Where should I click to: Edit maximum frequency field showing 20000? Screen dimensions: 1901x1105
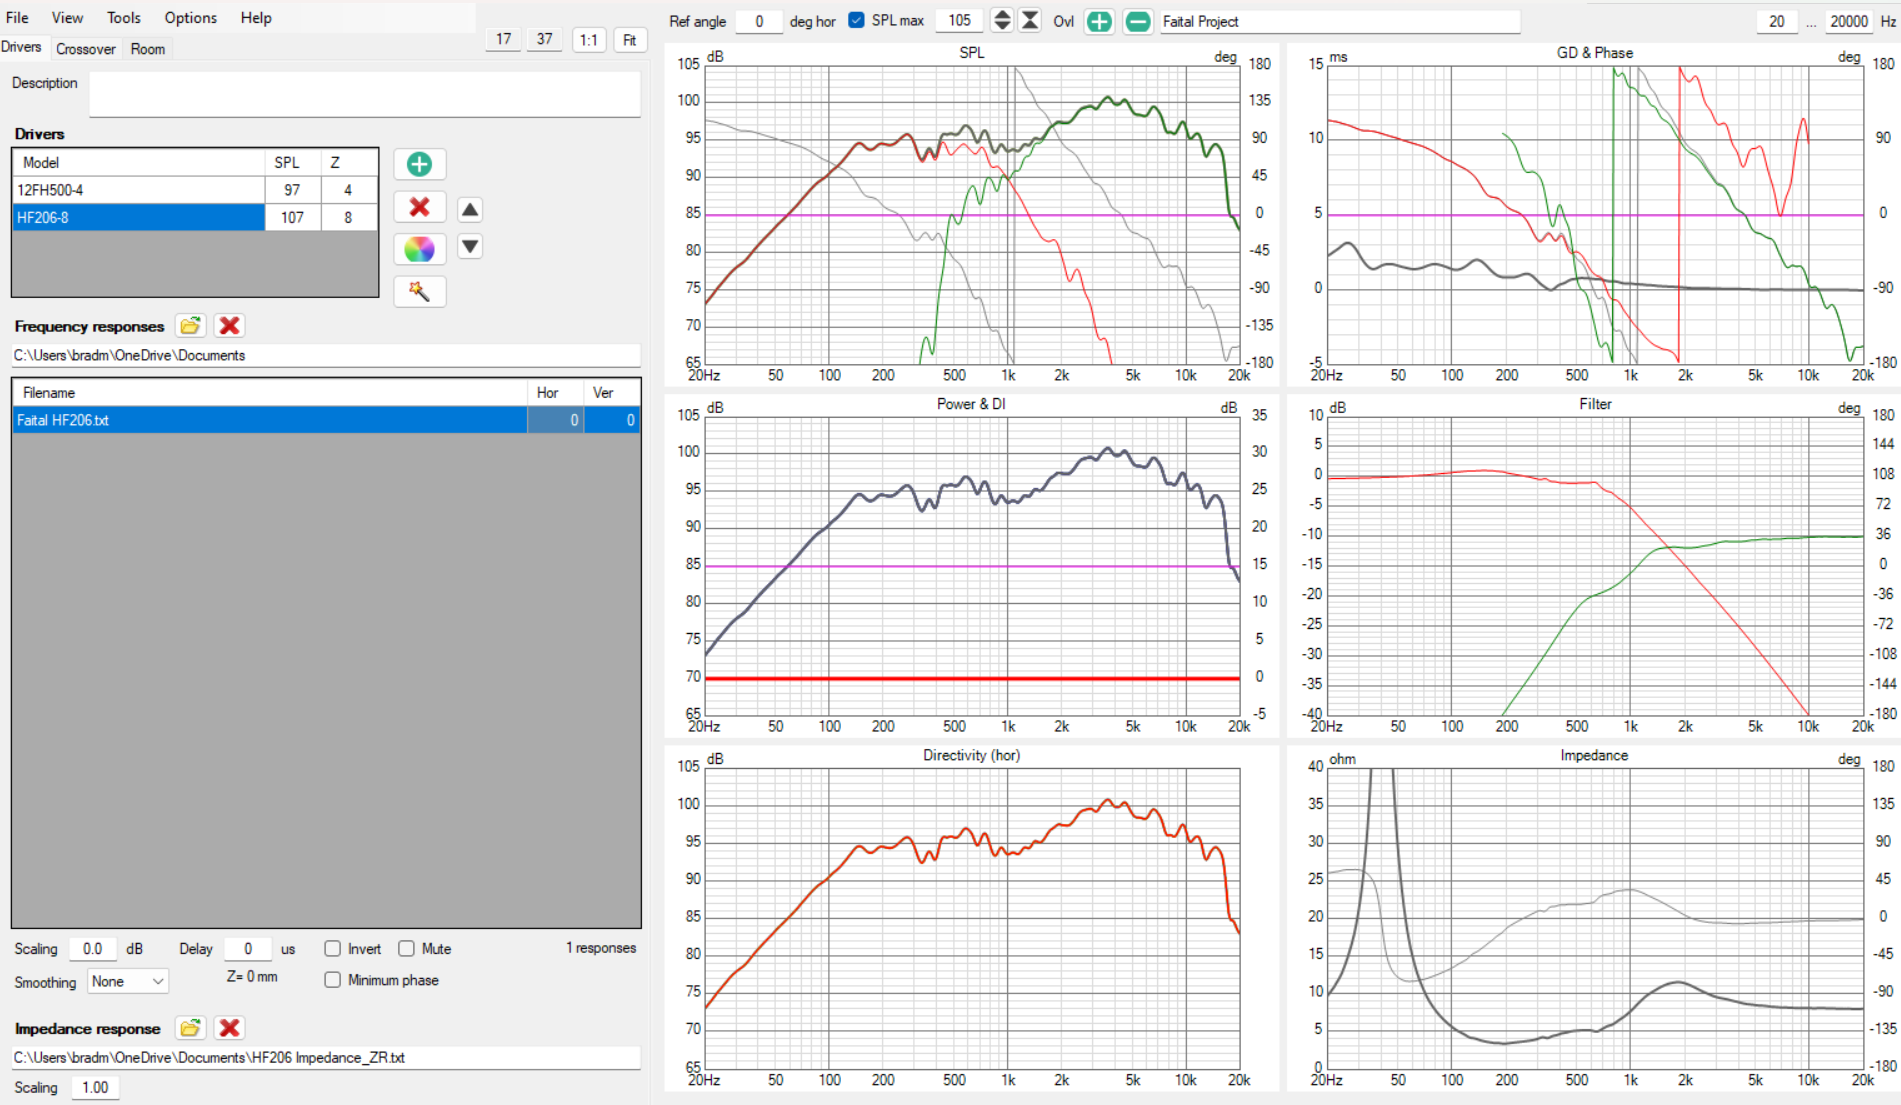(1849, 21)
